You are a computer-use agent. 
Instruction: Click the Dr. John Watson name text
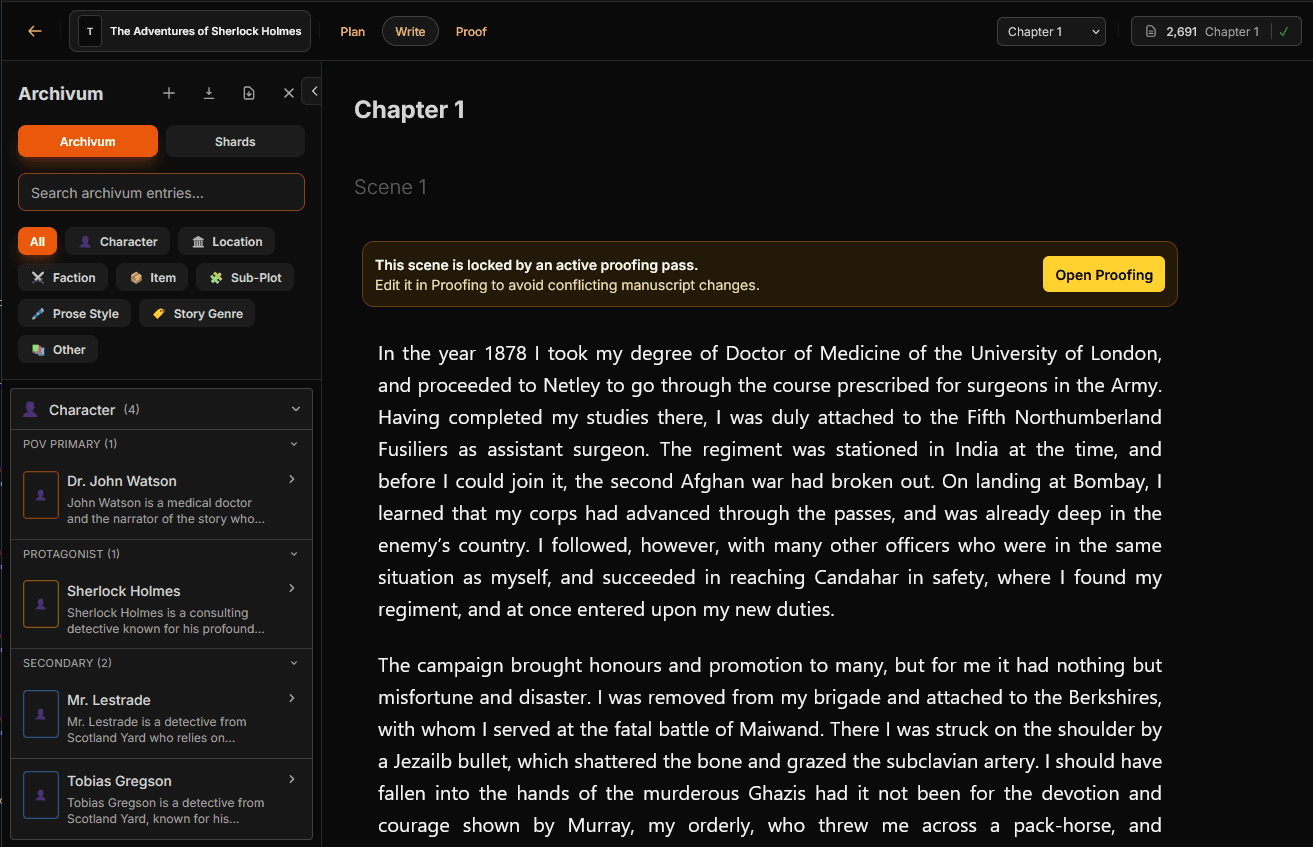click(x=122, y=481)
